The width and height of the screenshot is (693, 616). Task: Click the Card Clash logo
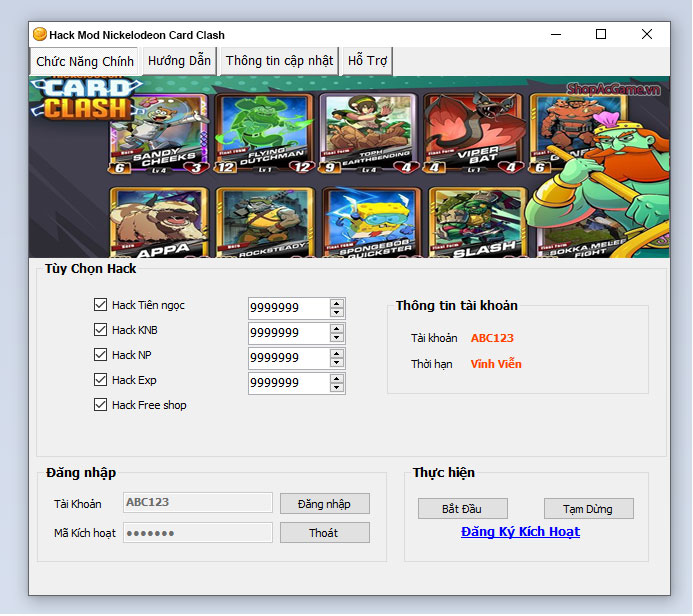[85, 98]
